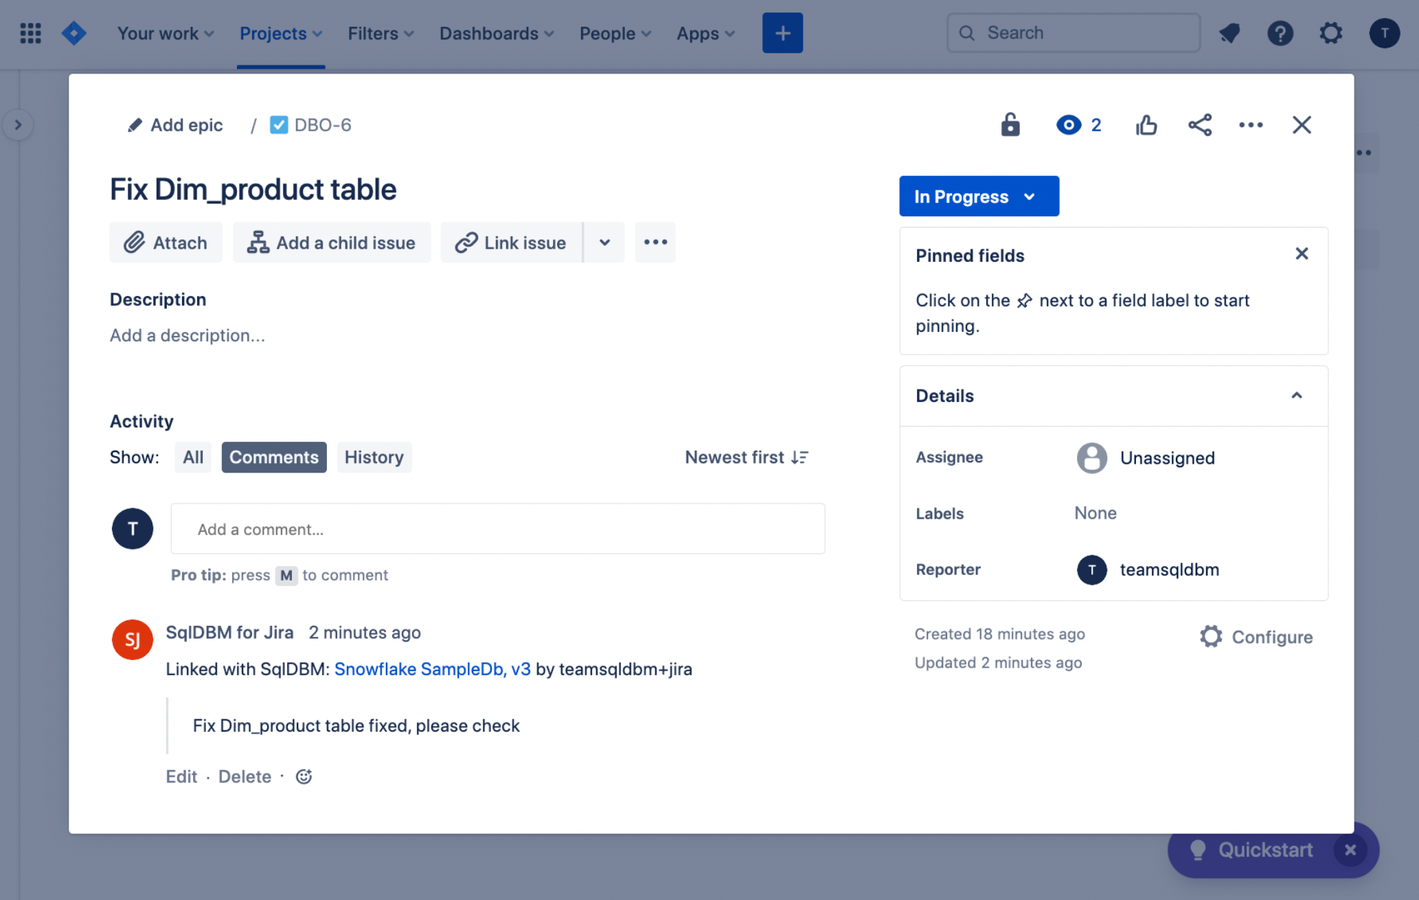This screenshot has width=1419, height=900.
Task: Open the Settings gear in top bar
Action: 1330,33
